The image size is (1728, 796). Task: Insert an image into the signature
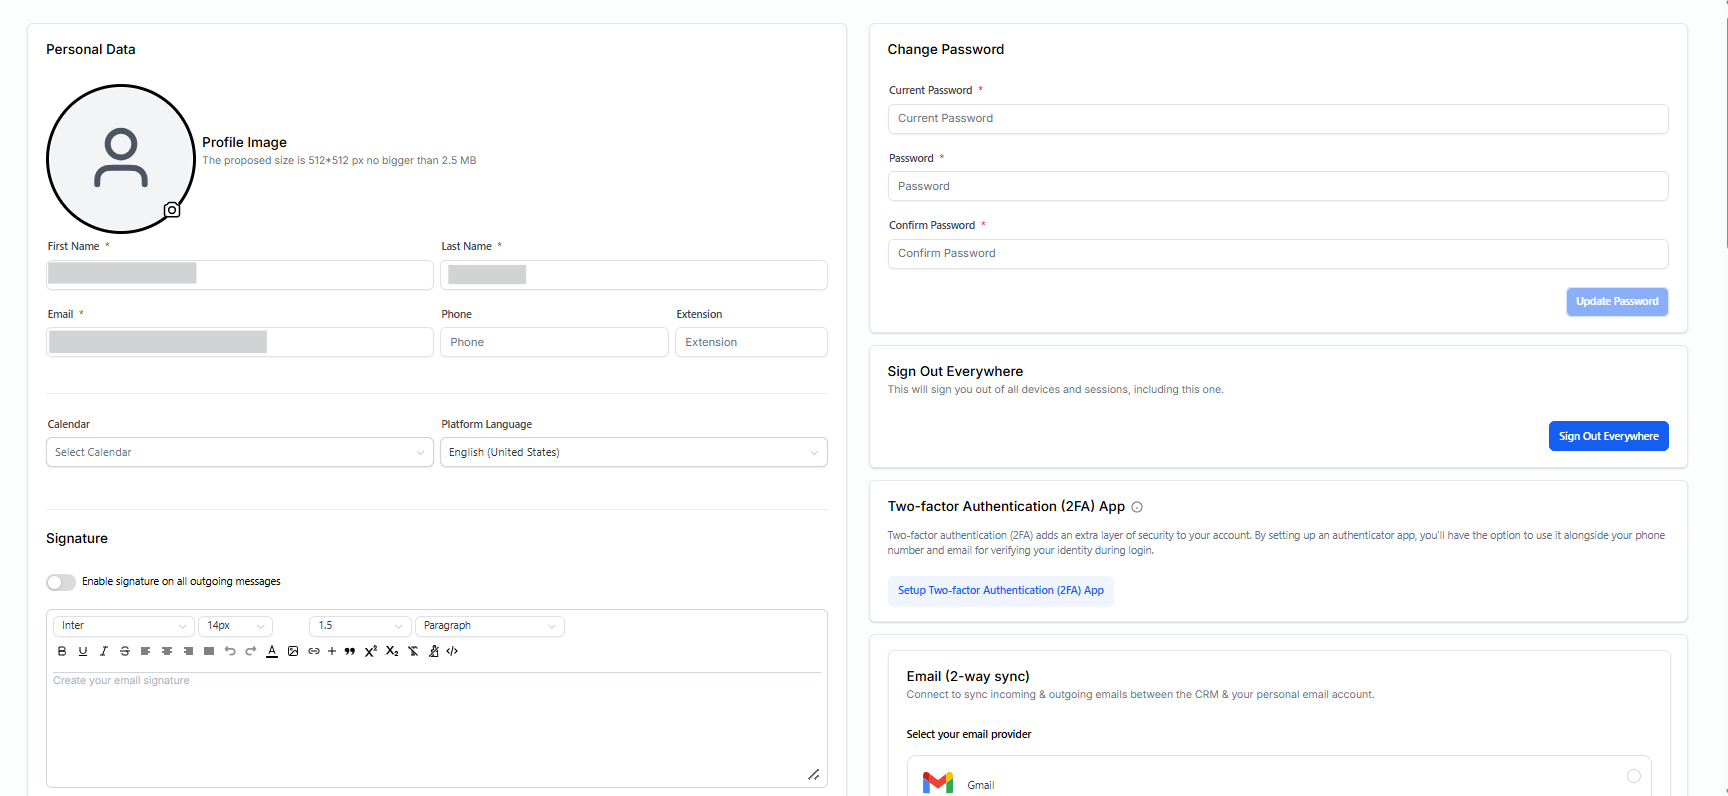[293, 651]
